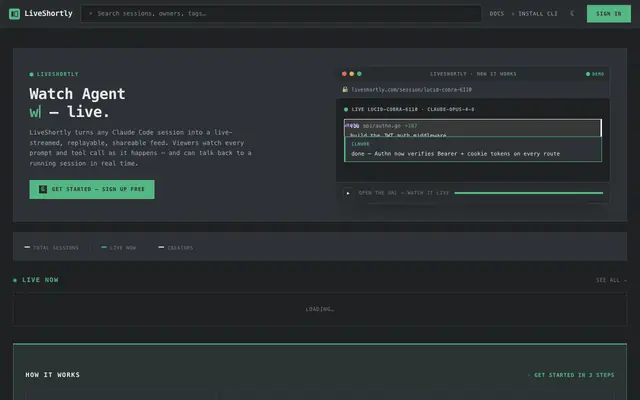Click the SIGN IN button

click(609, 14)
